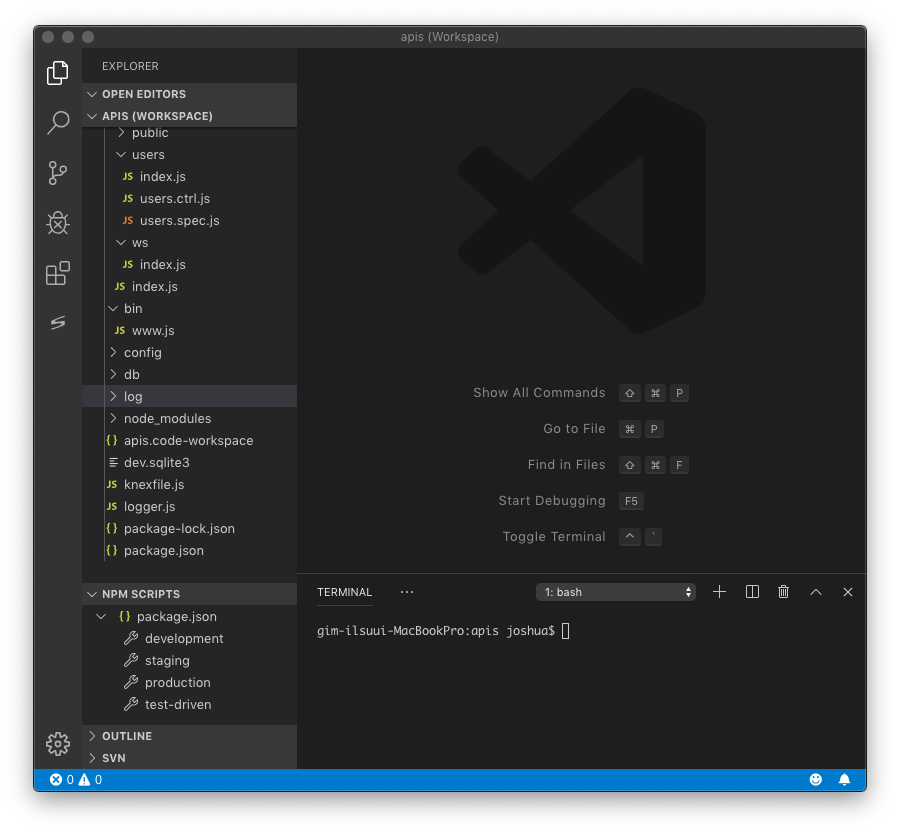Expand the log folder
Viewport: 900px width, 833px height.
[x=189, y=396]
